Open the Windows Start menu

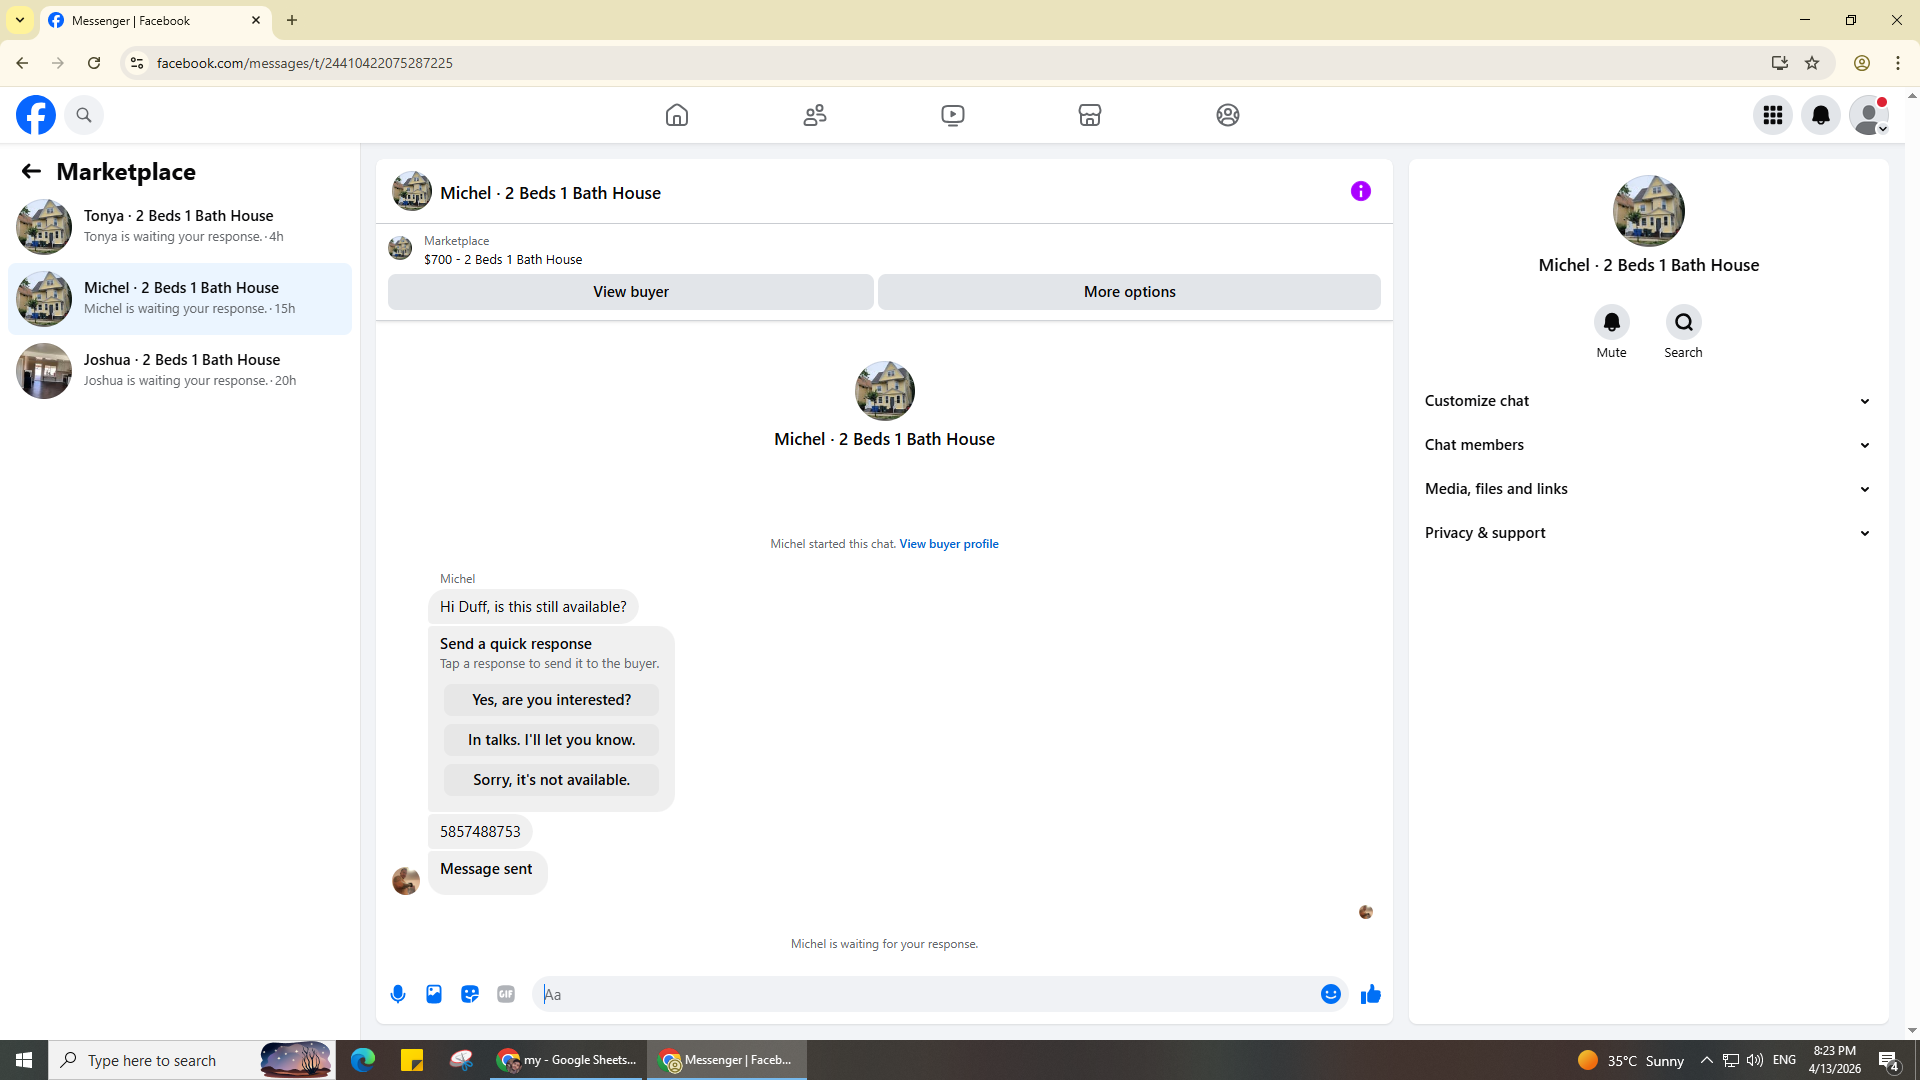pyautogui.click(x=24, y=1060)
